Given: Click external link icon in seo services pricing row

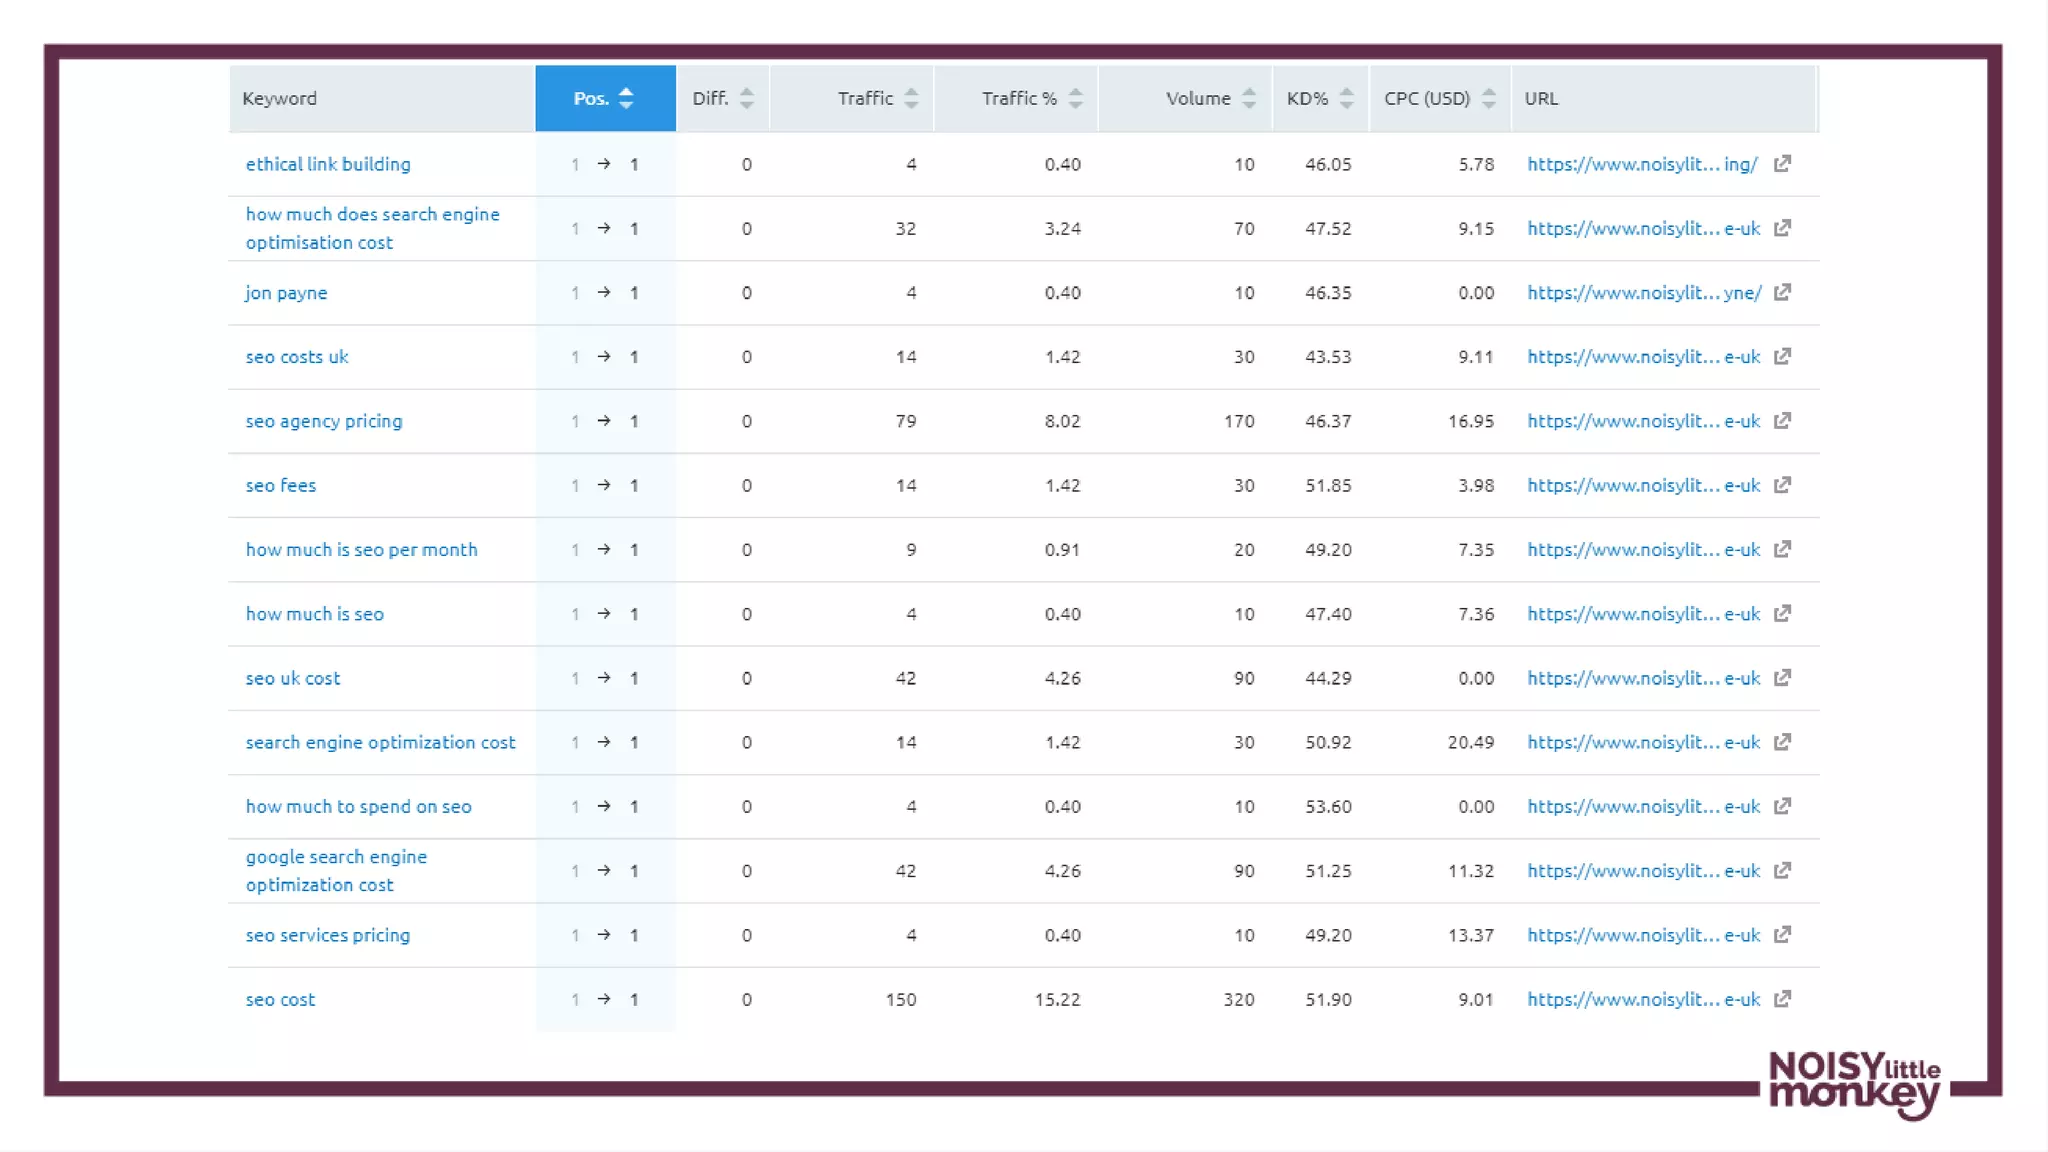Looking at the screenshot, I should tap(1782, 935).
